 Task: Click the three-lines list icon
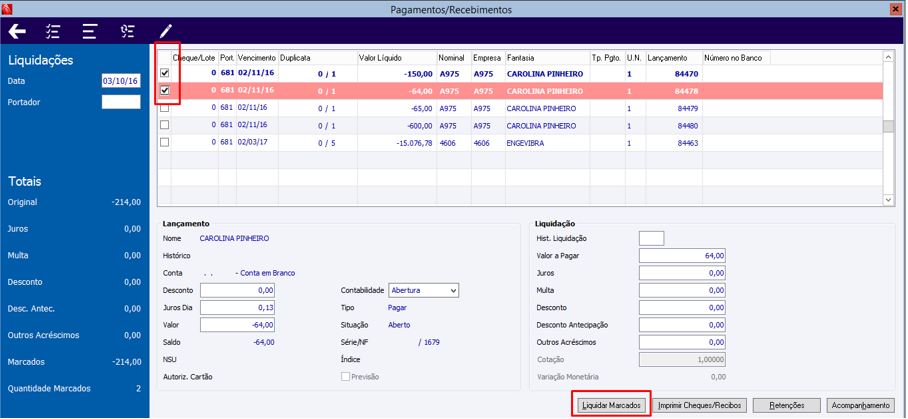[90, 32]
